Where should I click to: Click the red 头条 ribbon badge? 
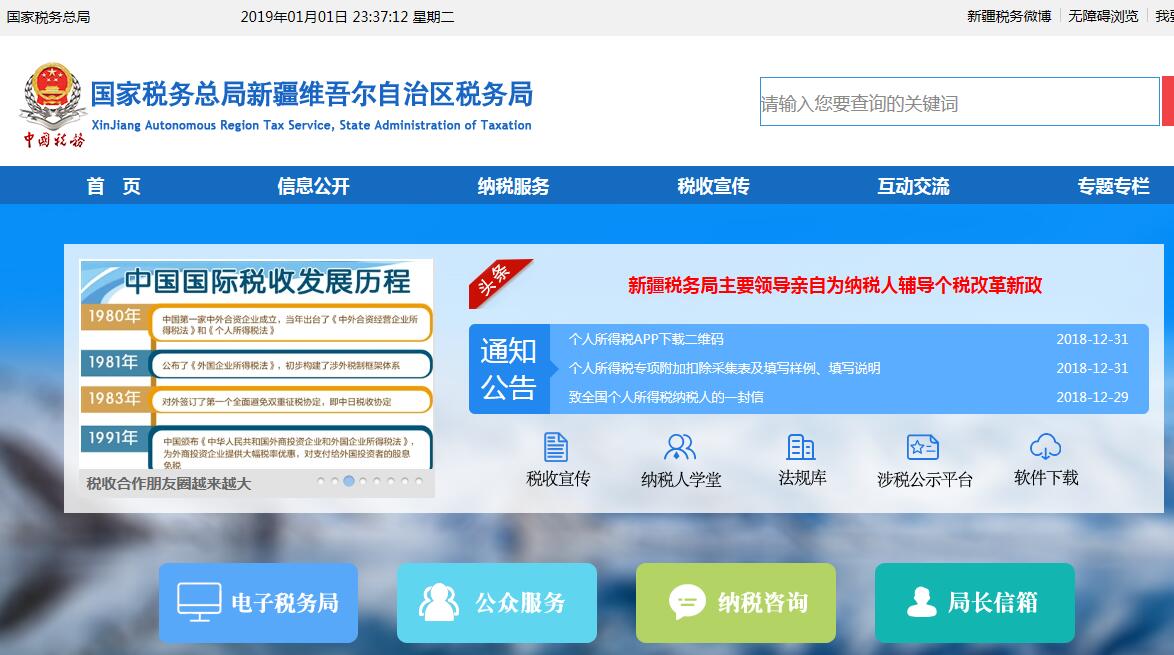click(499, 283)
